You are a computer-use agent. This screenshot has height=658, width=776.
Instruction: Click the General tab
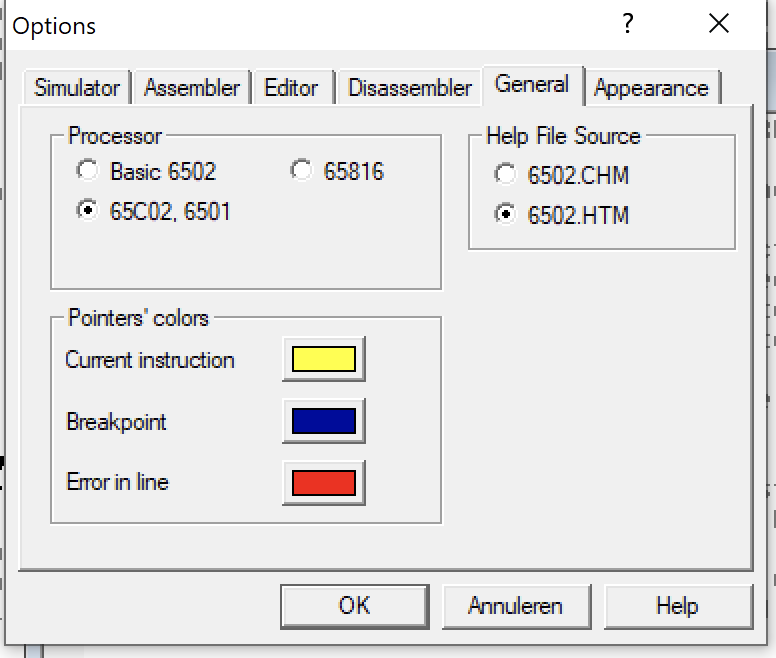point(532,84)
